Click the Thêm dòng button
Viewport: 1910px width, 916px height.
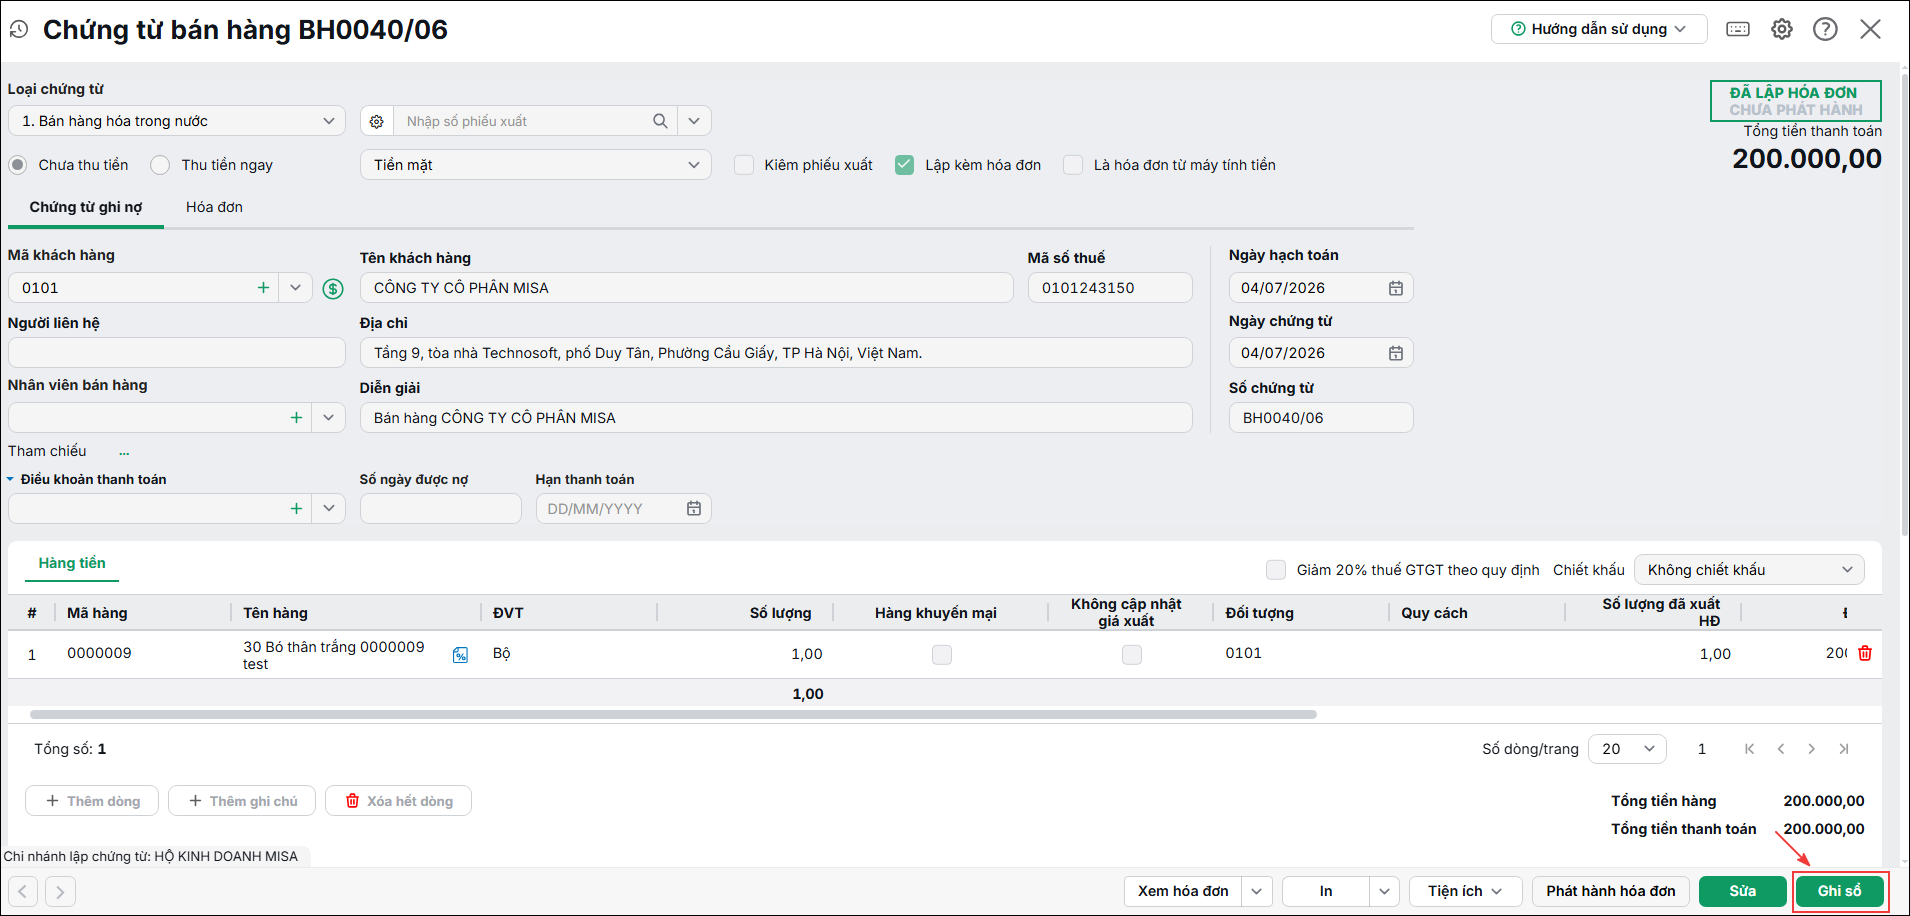[x=92, y=801]
